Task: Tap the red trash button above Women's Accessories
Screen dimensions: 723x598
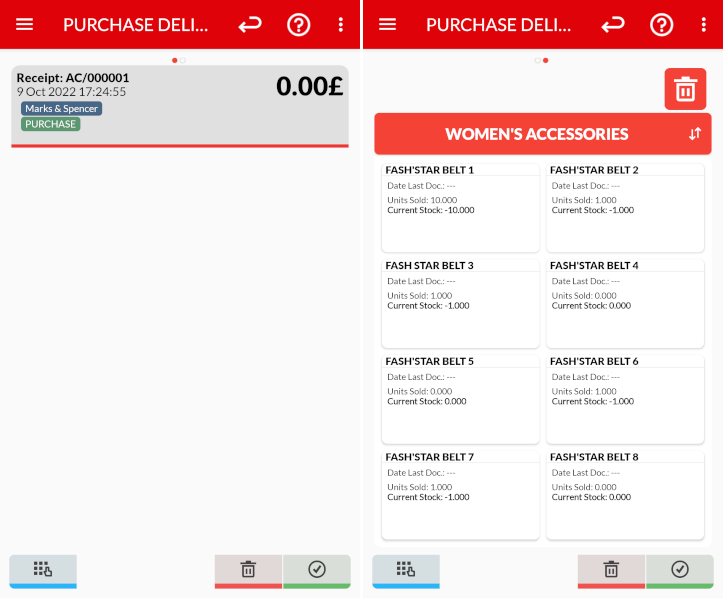Action: 685,89
